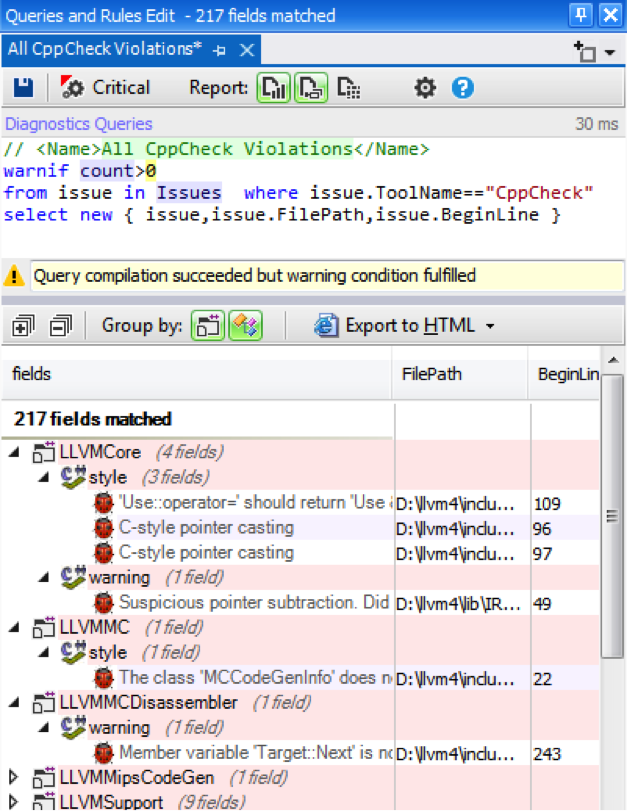Click the project icon next to LLVMCore

coord(43,452)
